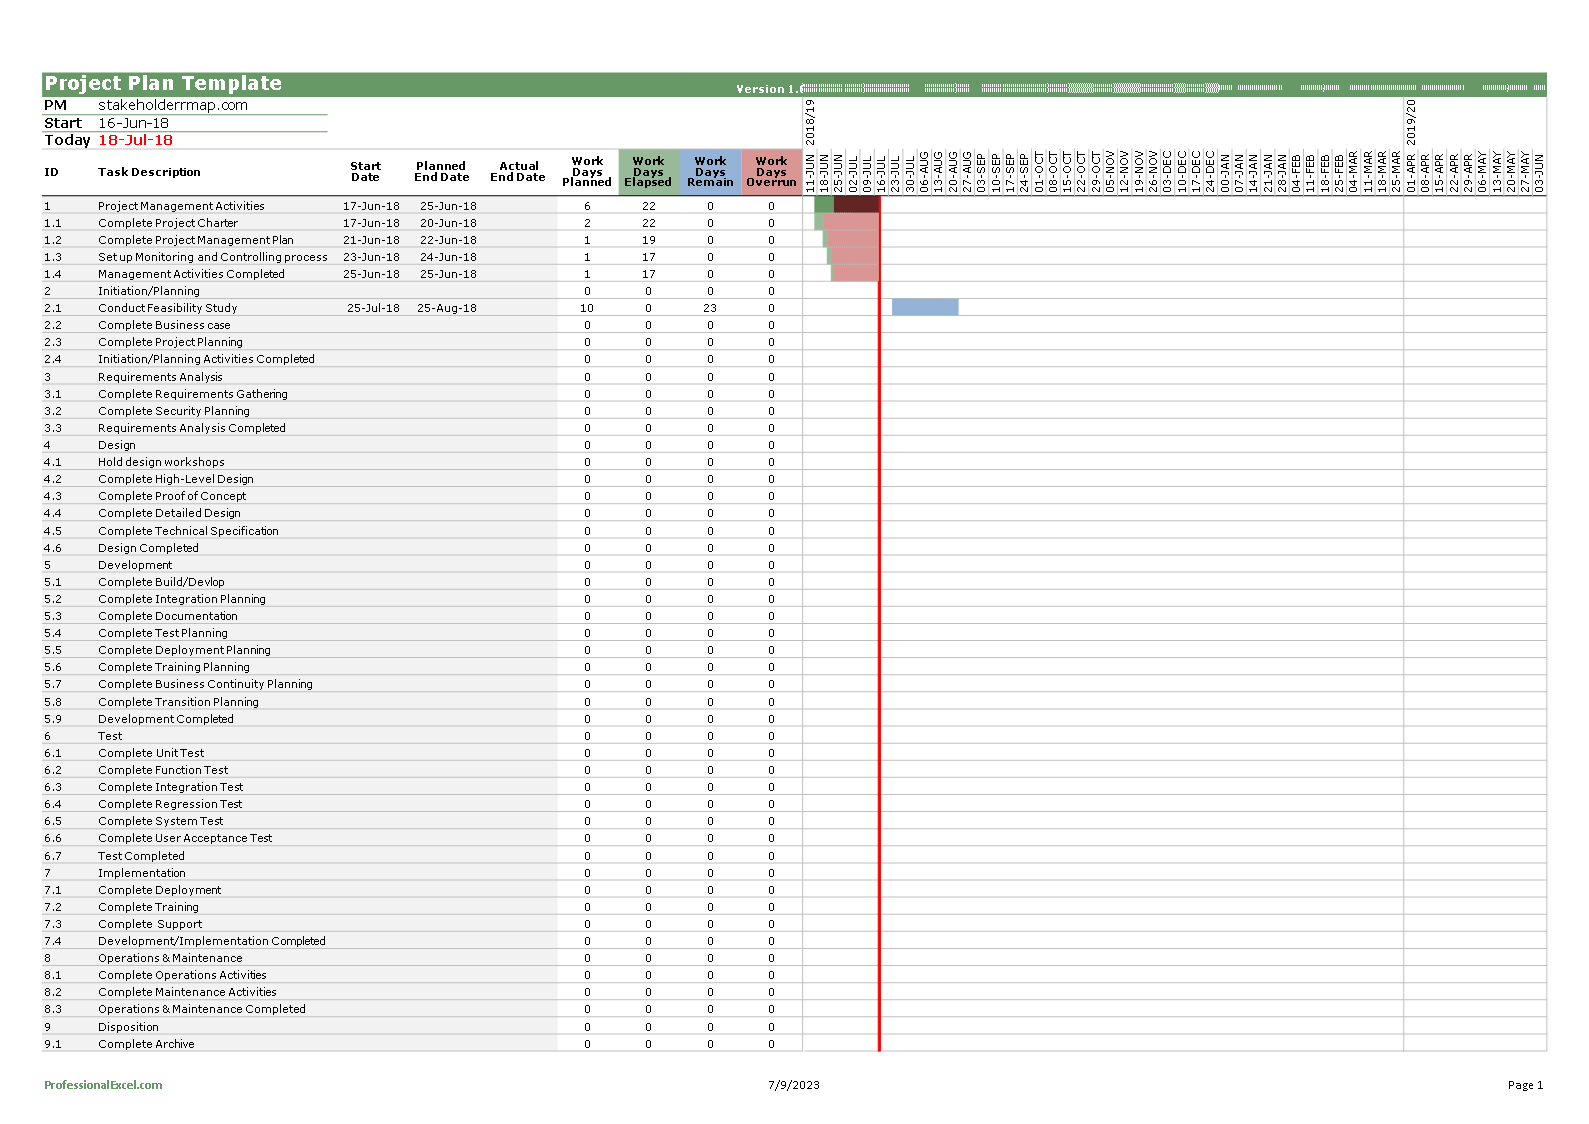Click the Actual End Date column header

(x=518, y=172)
